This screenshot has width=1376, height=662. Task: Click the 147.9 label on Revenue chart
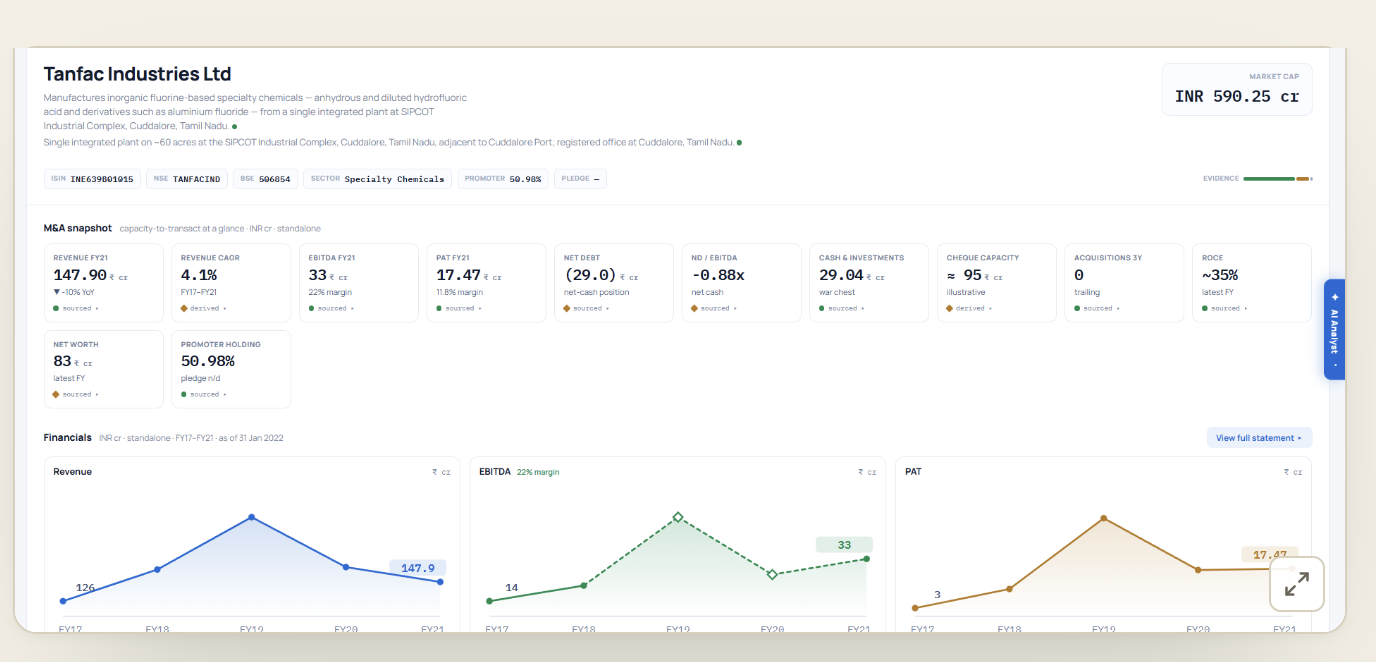(x=418, y=568)
